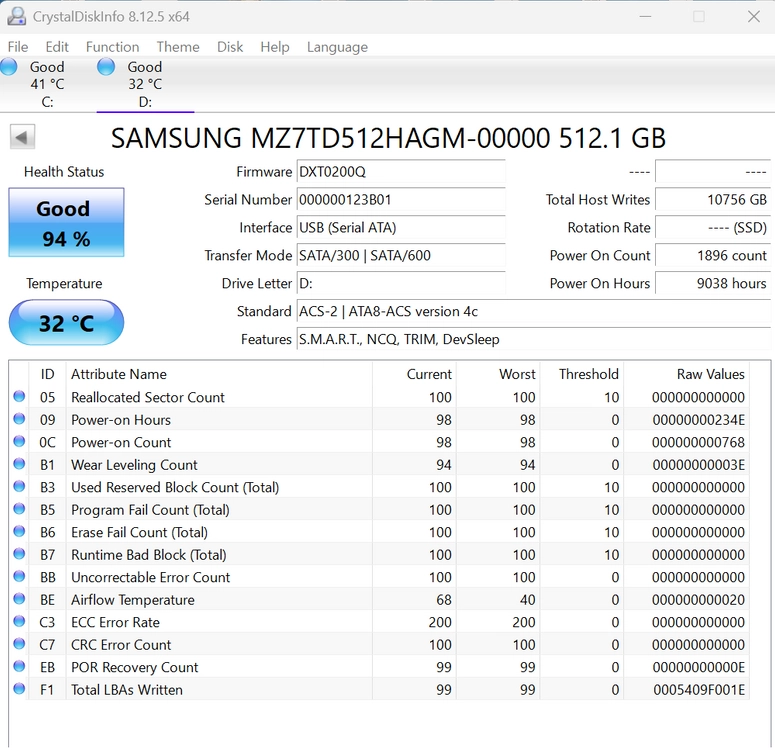Click the Firmware field DXT0200Q
The height and width of the screenshot is (750, 775).
point(401,172)
